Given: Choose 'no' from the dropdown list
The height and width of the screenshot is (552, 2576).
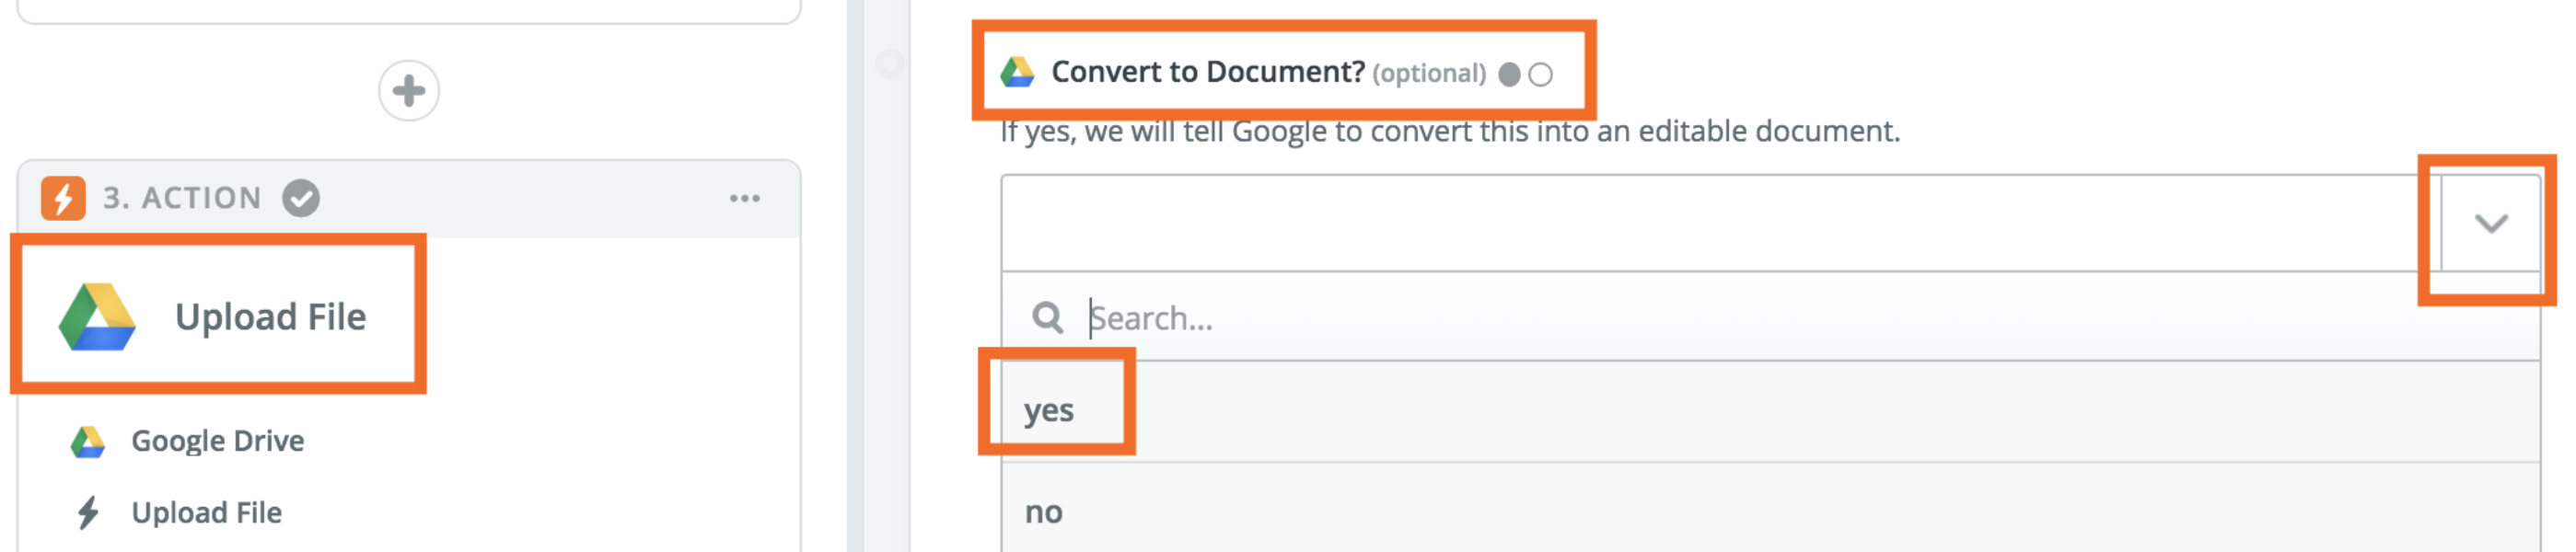Looking at the screenshot, I should [1043, 513].
